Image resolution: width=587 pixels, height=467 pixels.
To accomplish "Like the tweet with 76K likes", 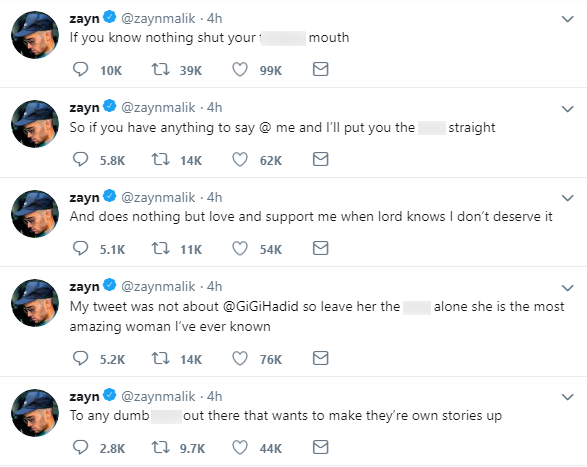I will [x=240, y=358].
